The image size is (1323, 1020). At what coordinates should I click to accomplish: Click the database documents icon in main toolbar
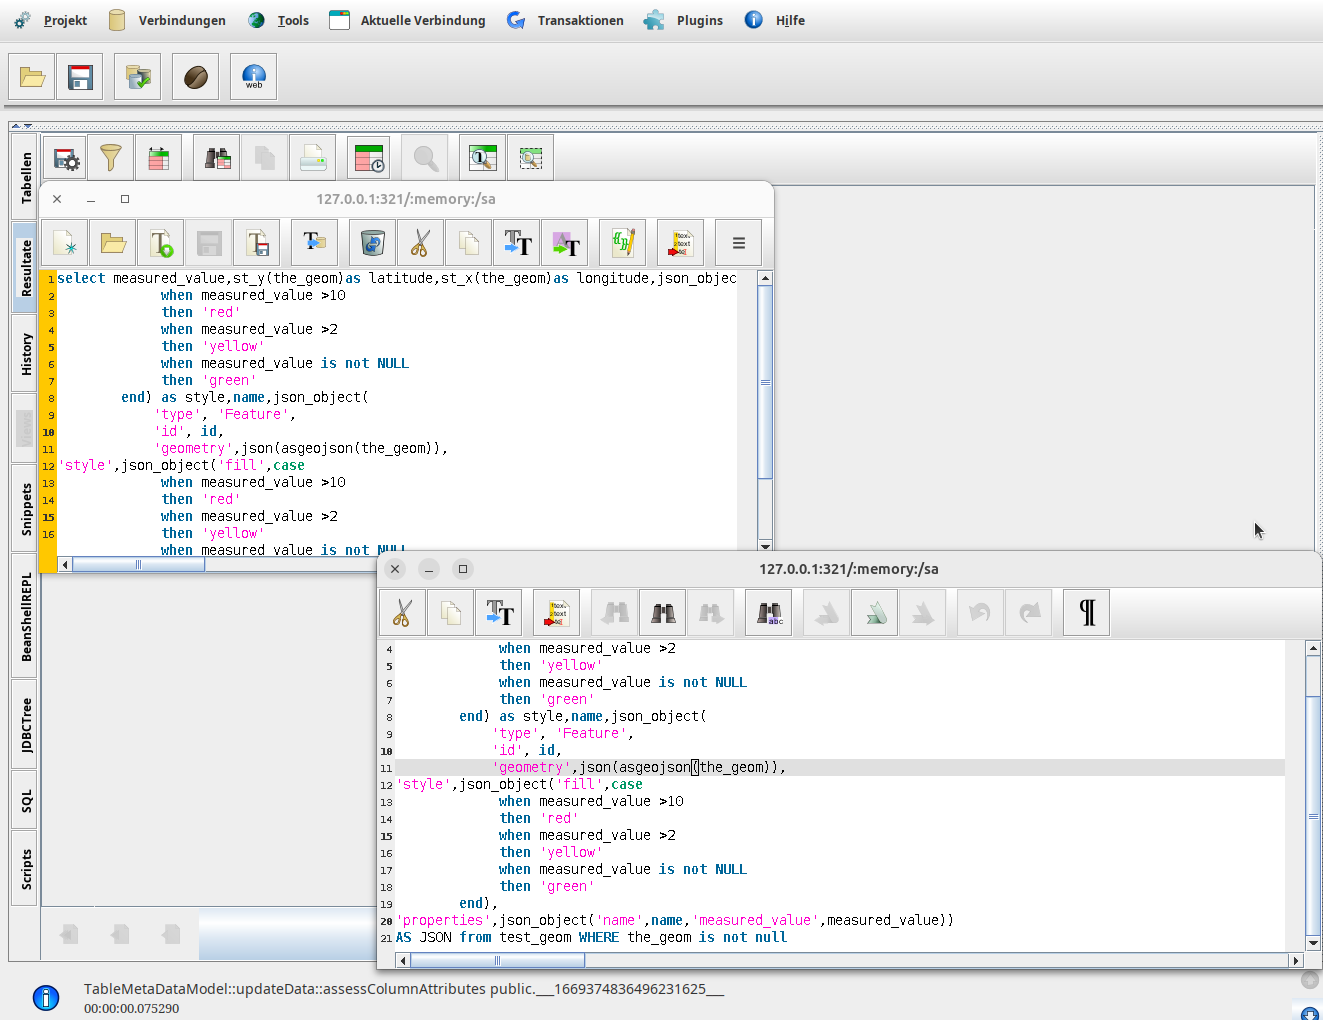(138, 77)
